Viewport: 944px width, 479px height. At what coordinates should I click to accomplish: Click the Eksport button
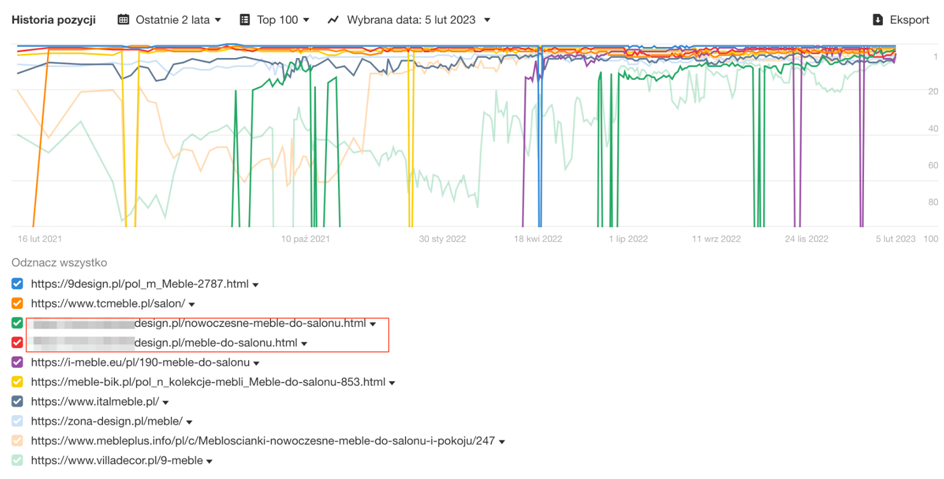tap(900, 19)
